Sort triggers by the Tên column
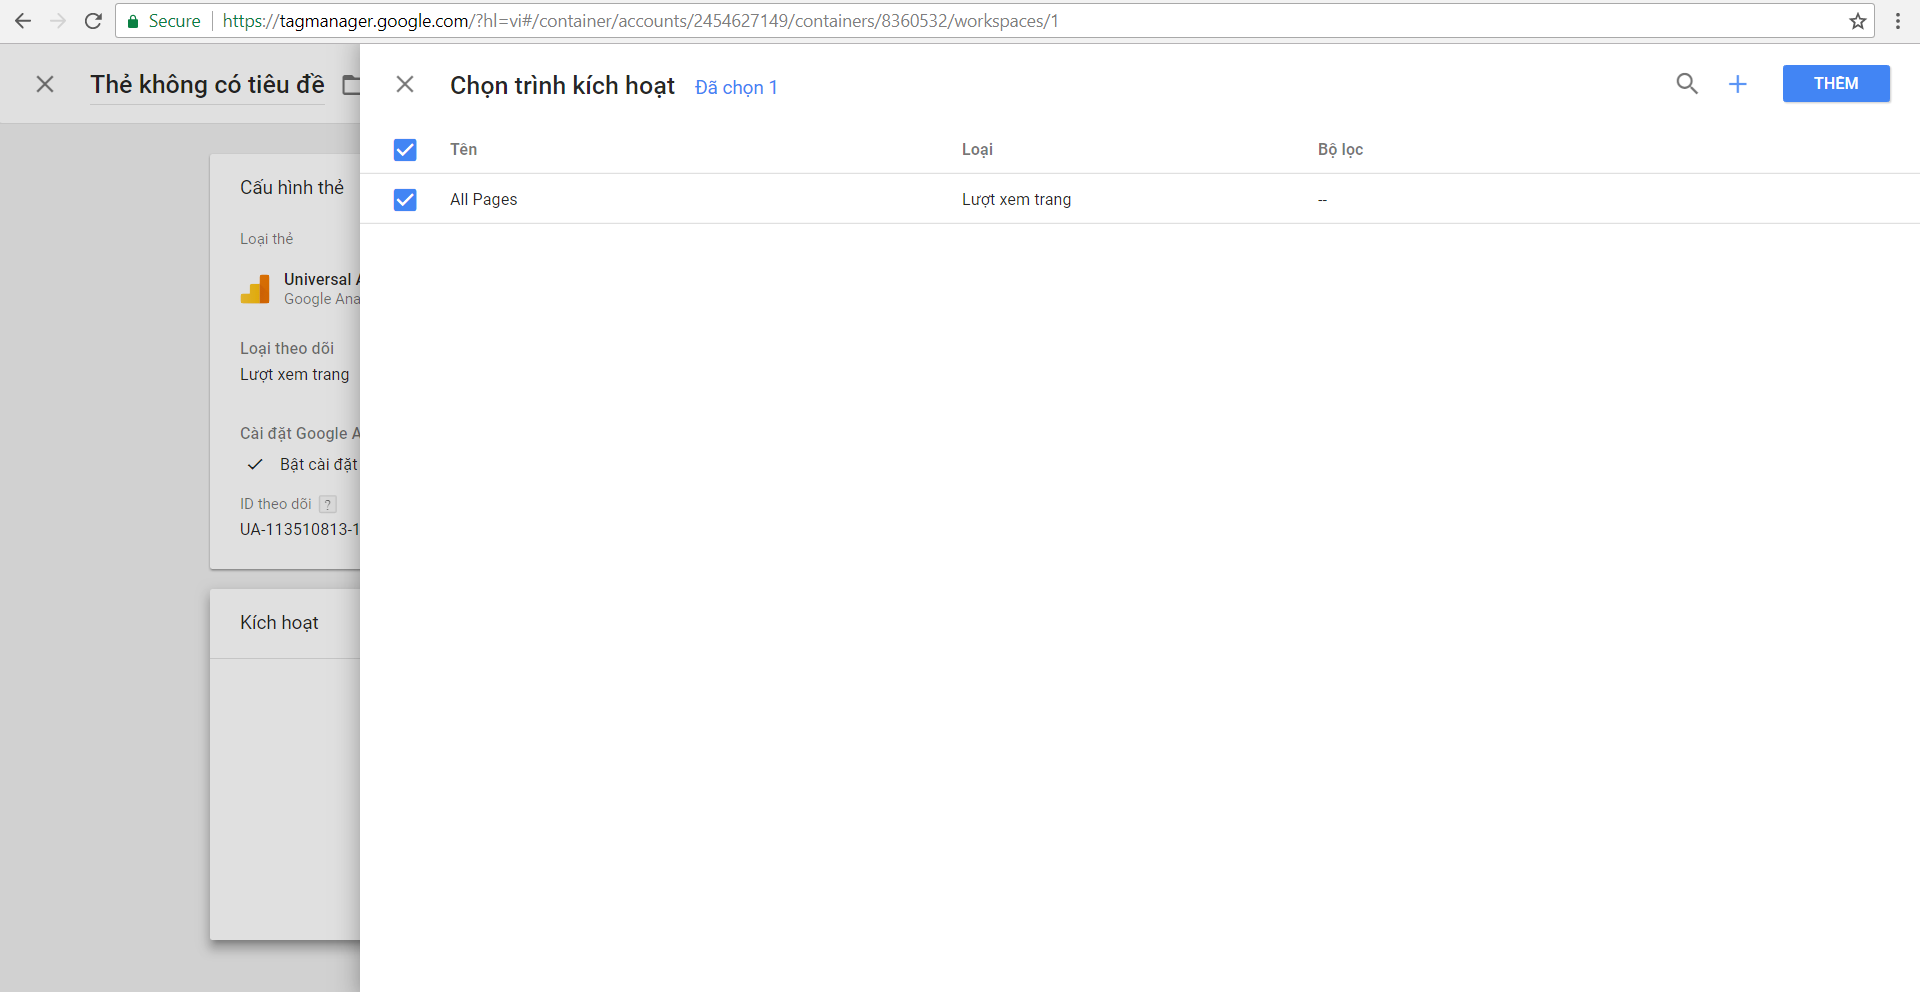Image resolution: width=1920 pixels, height=992 pixels. (463, 150)
